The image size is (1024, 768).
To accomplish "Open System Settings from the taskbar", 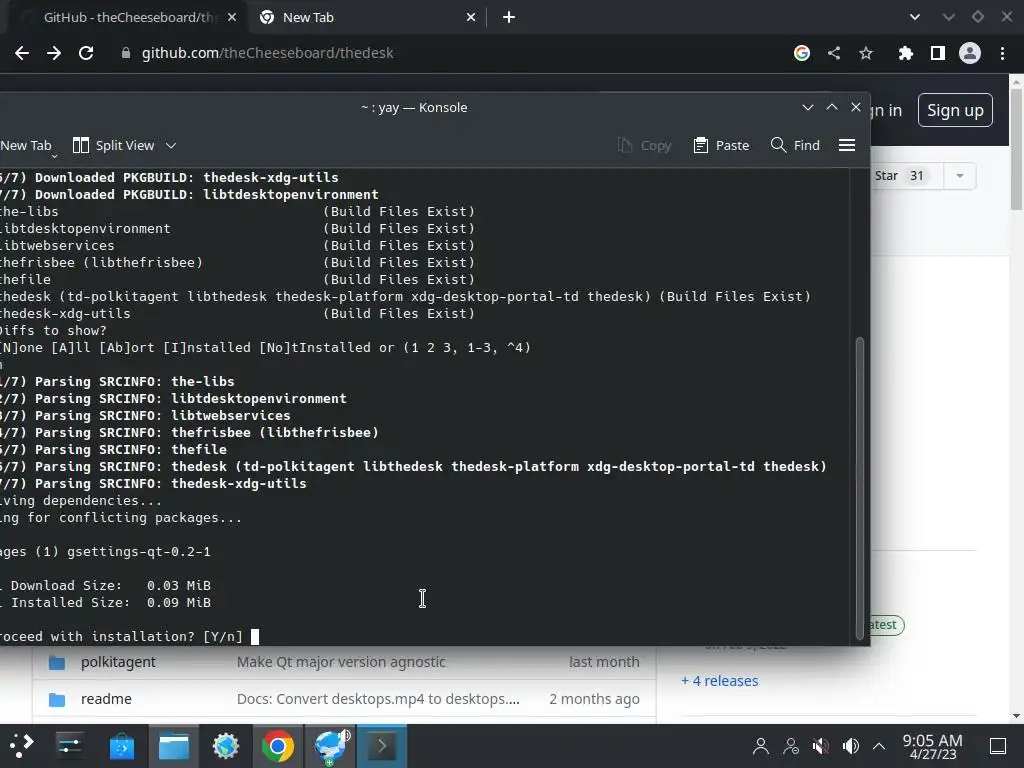I will (69, 746).
